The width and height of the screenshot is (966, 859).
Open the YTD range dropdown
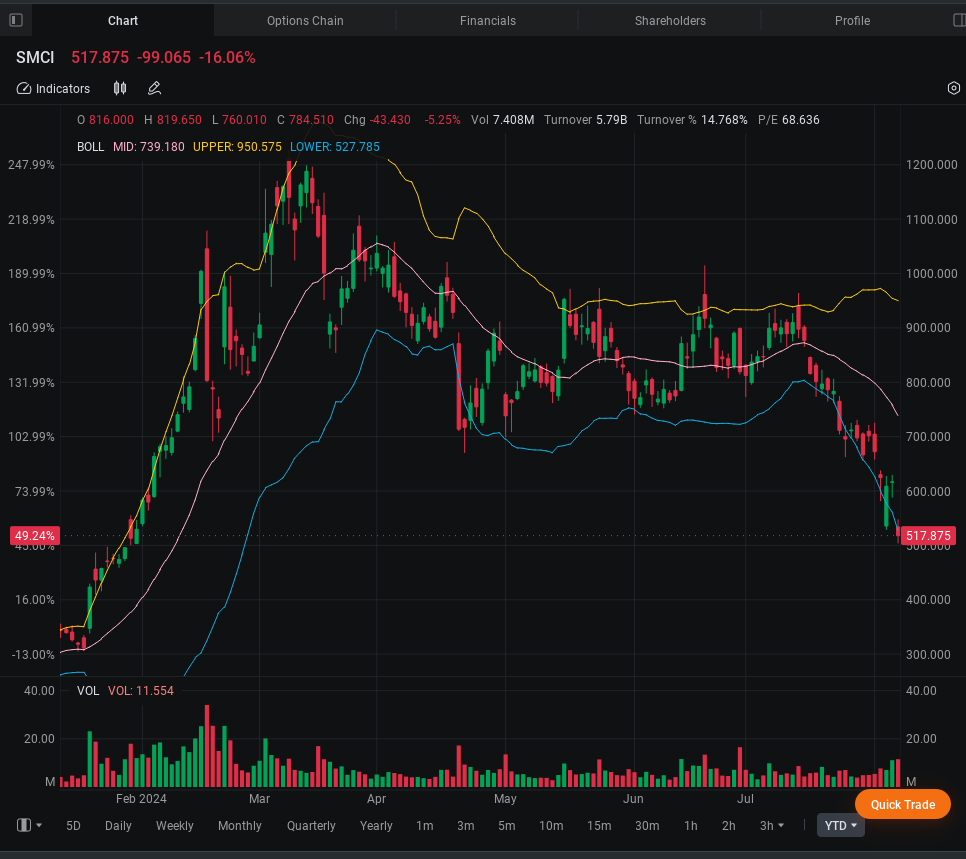pyautogui.click(x=840, y=826)
